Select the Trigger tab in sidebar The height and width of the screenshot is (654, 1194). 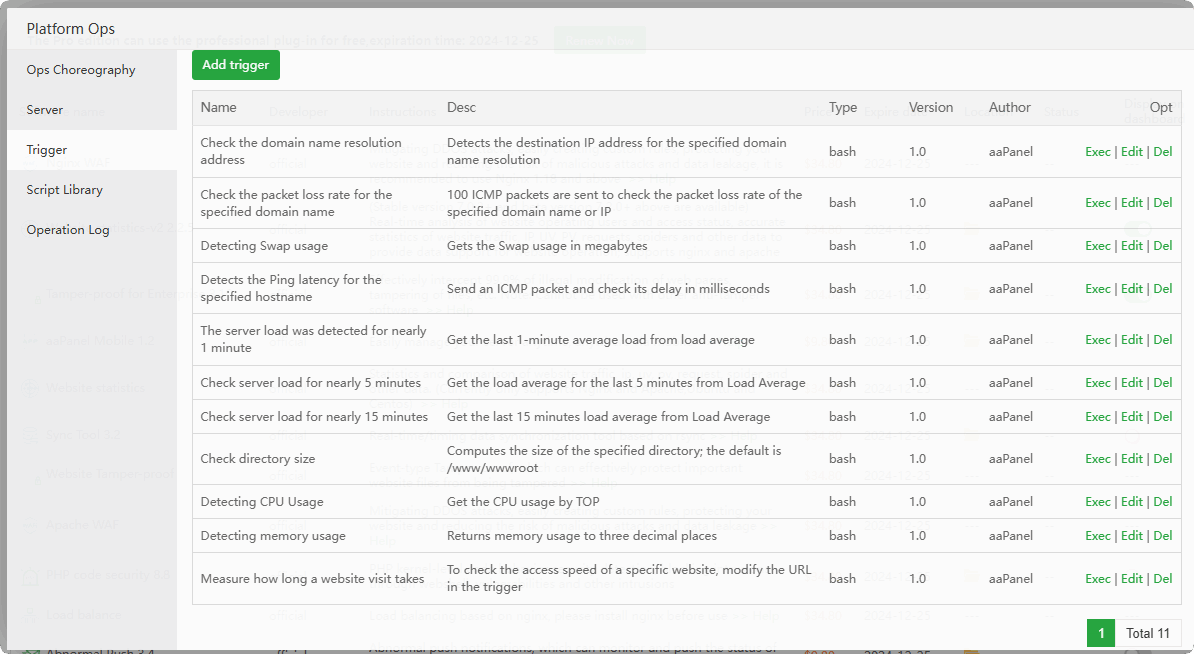pyautogui.click(x=47, y=150)
